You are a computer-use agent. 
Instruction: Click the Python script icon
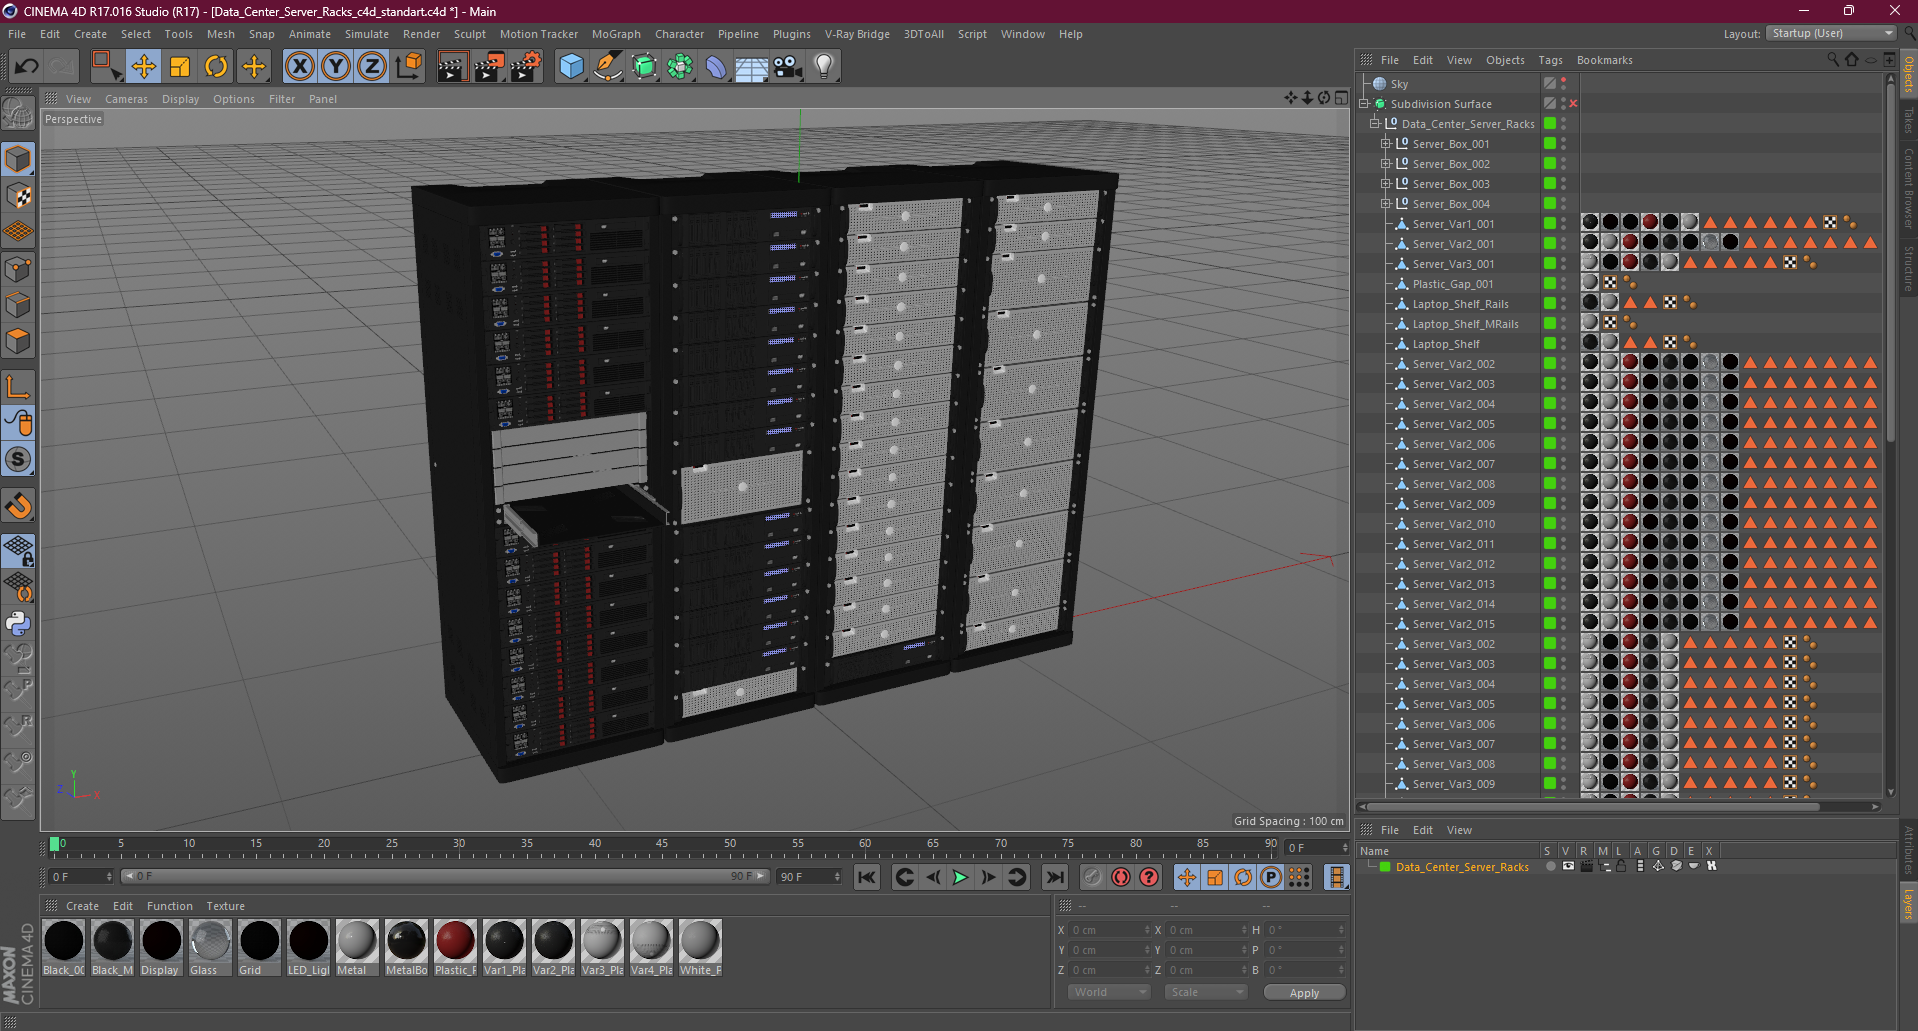(x=18, y=624)
